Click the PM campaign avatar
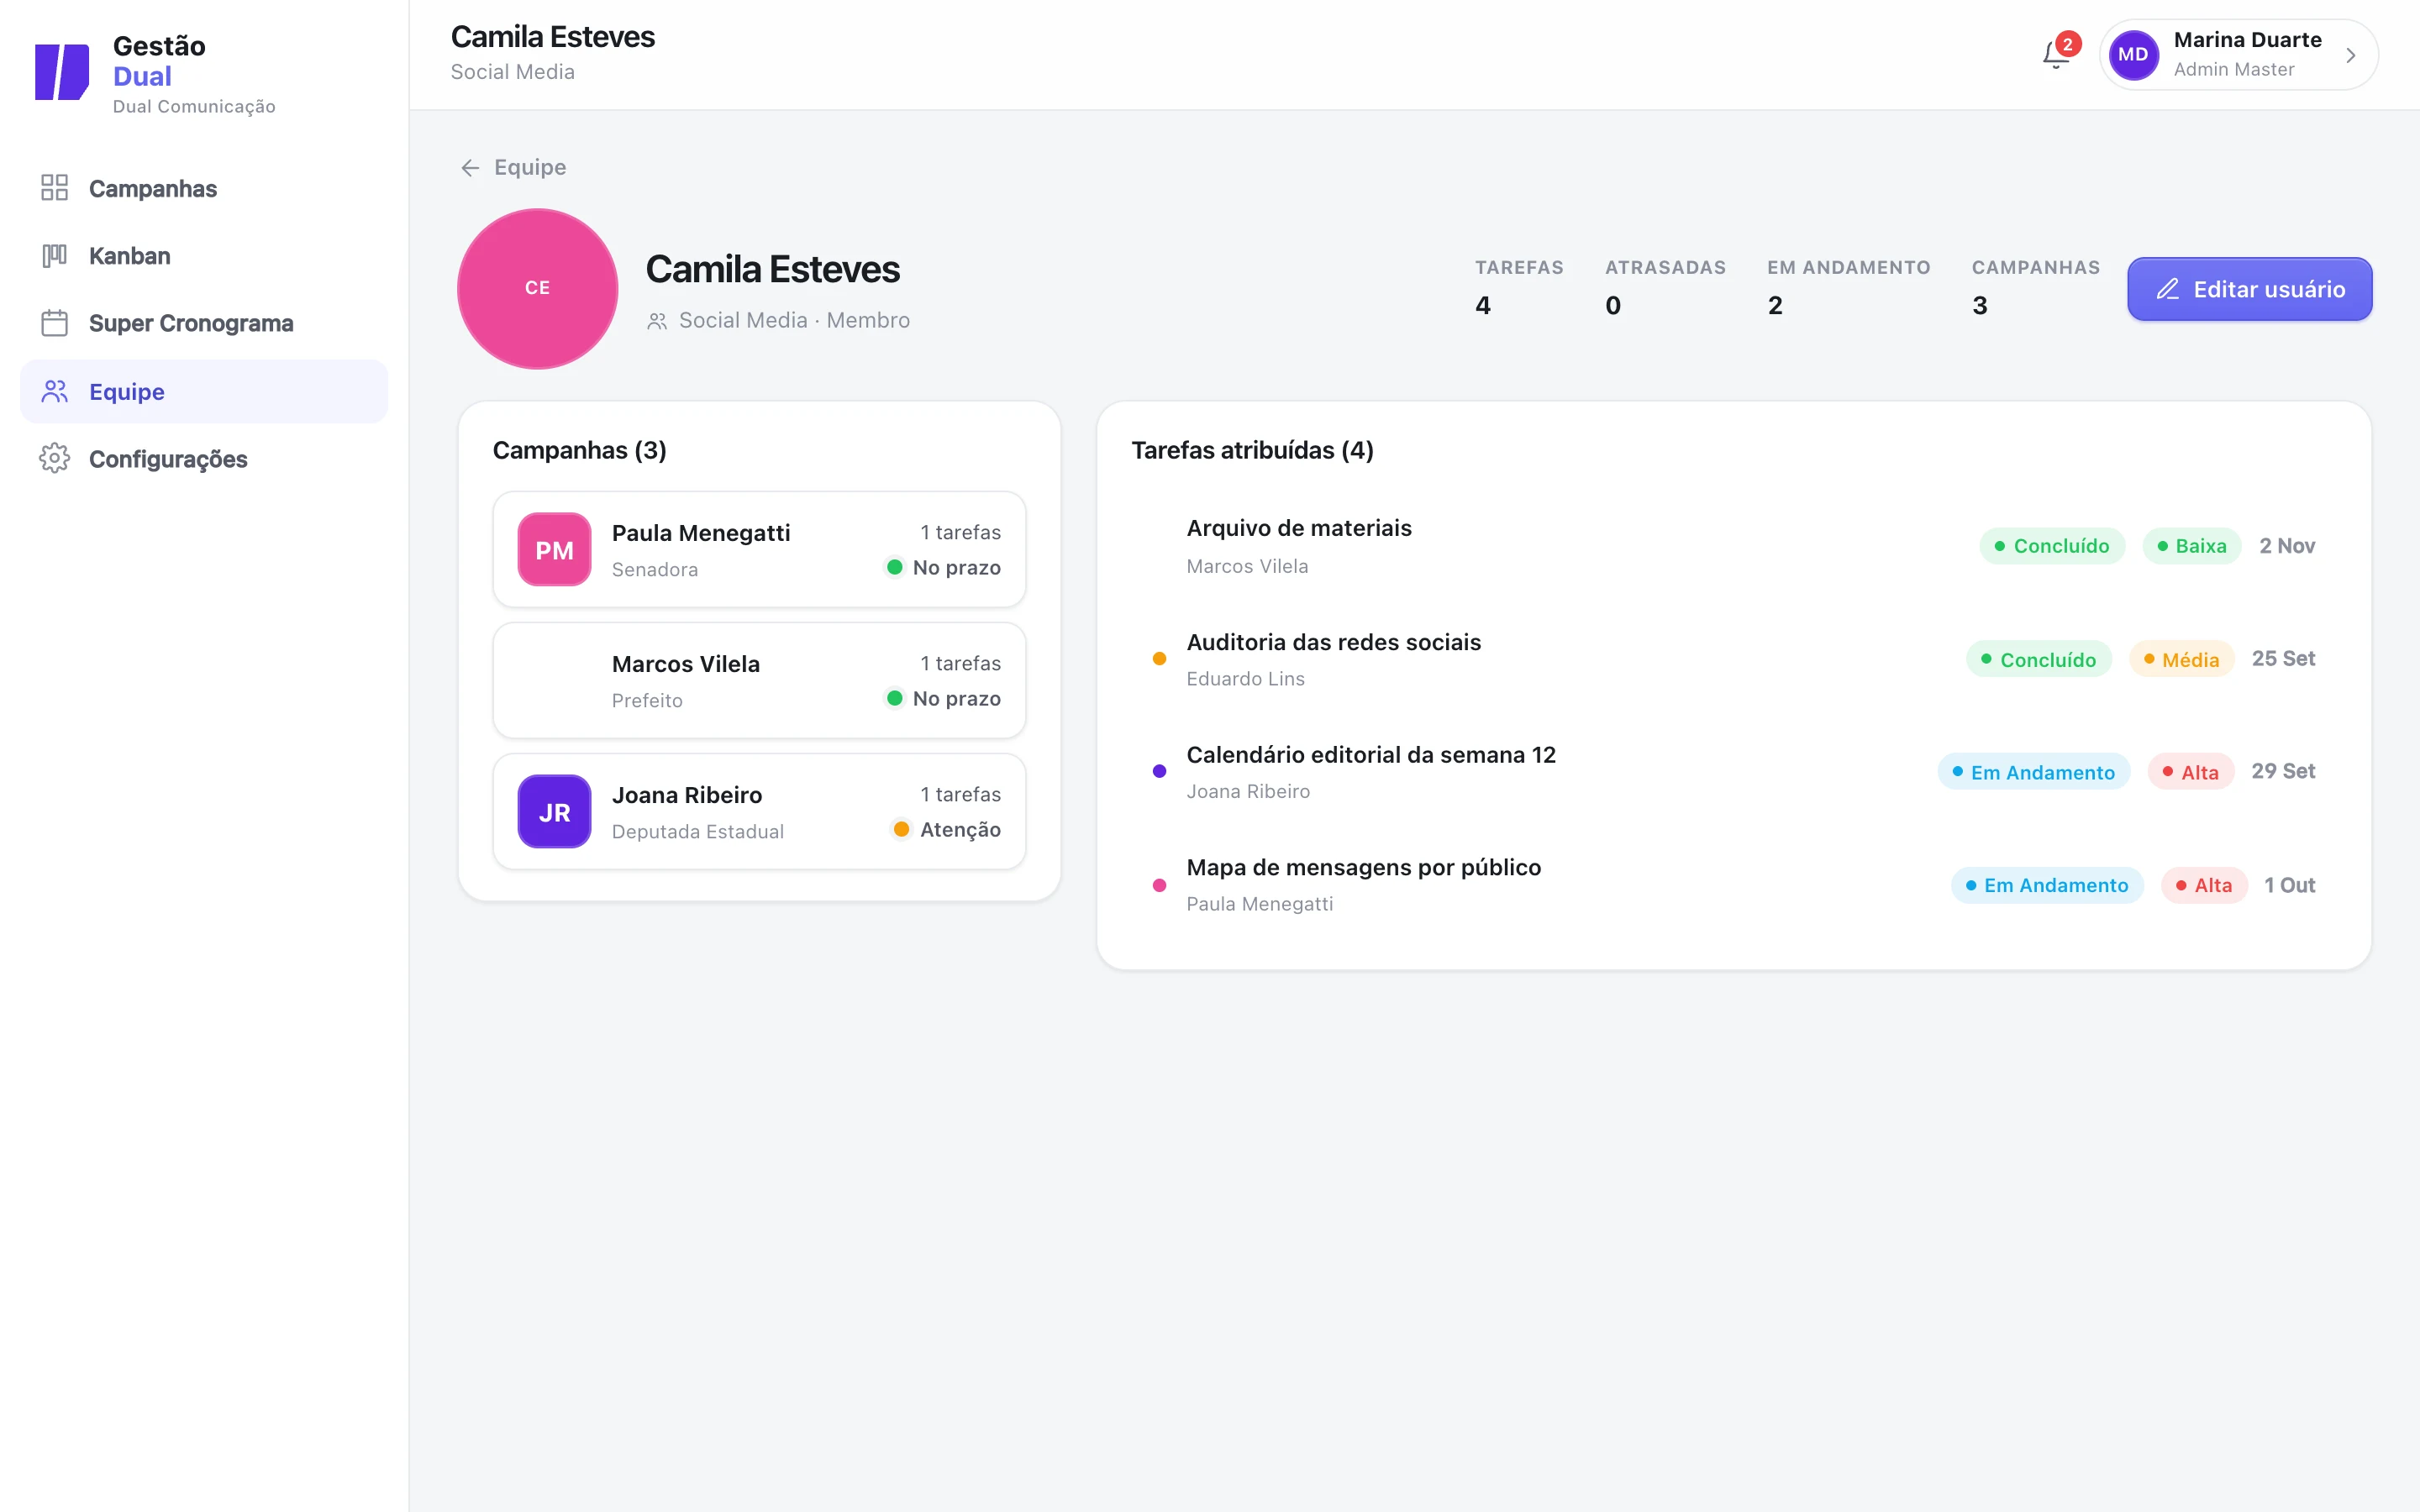The height and width of the screenshot is (1512, 2420). (x=555, y=550)
